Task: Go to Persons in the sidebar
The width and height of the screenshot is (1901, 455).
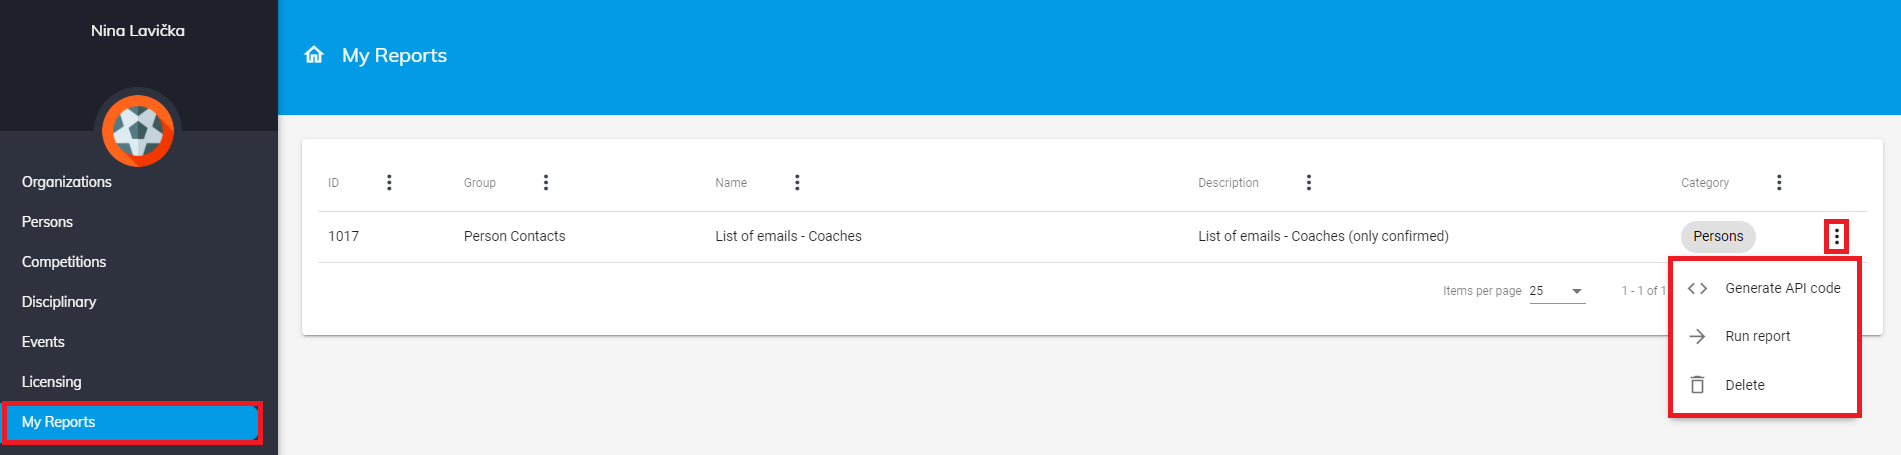Action: click(47, 222)
